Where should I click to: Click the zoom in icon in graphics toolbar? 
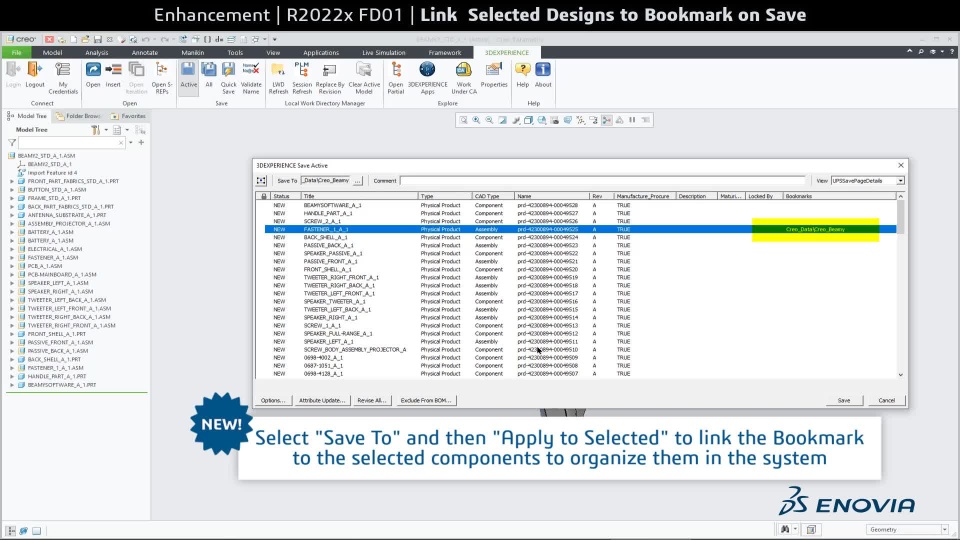point(476,120)
